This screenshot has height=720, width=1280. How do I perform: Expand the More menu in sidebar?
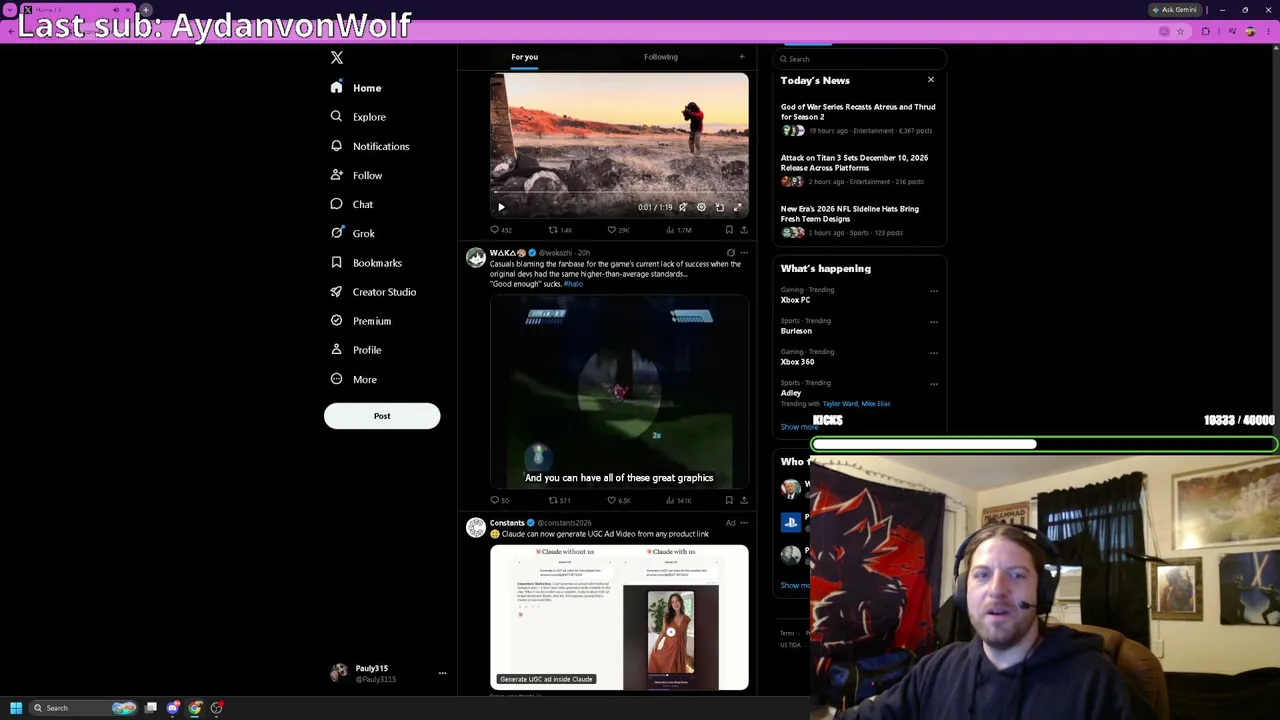click(x=354, y=380)
